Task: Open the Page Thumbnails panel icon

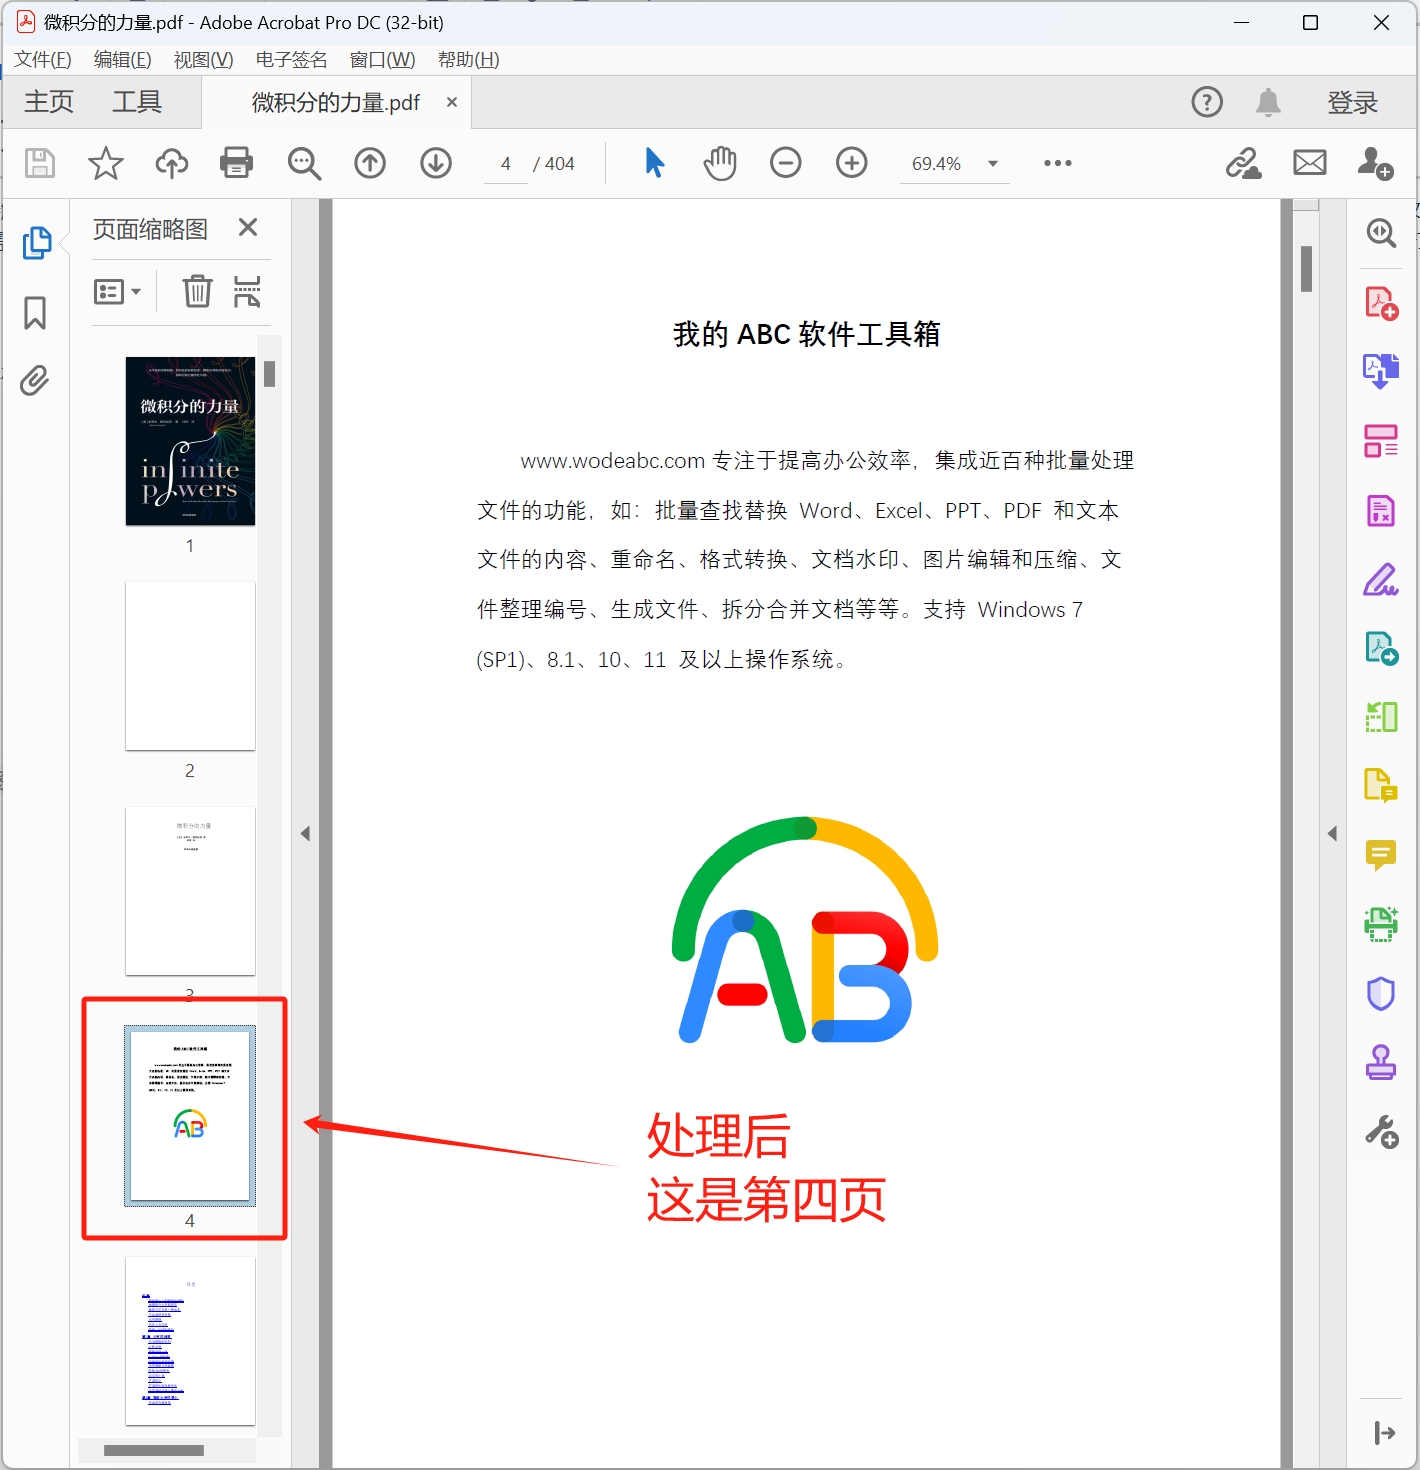Action: [37, 243]
